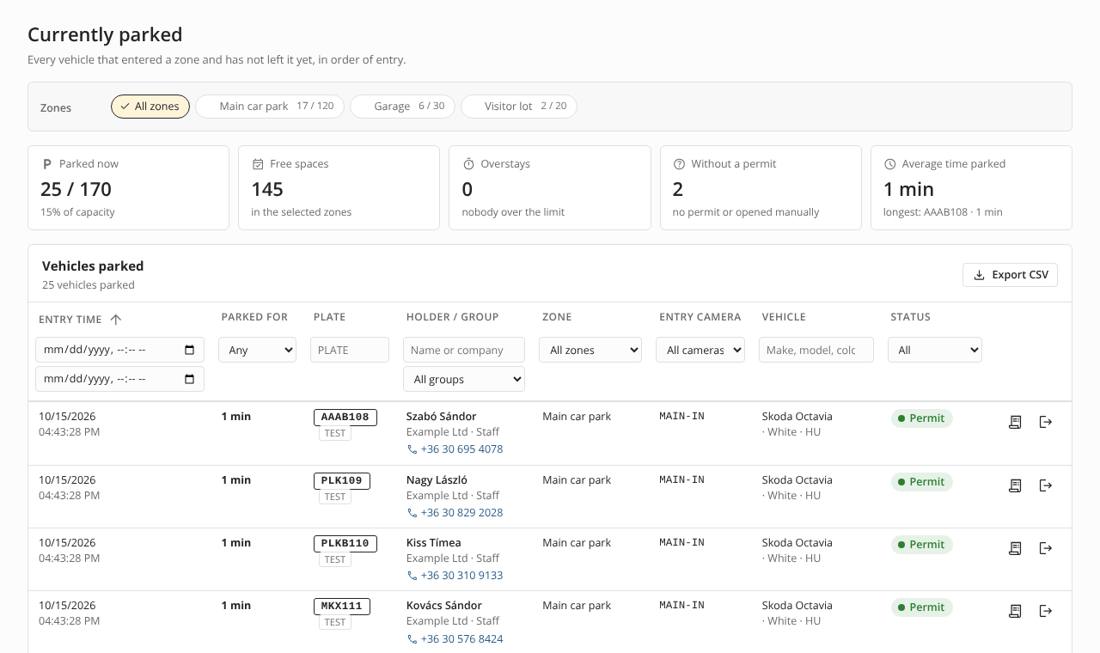Focus the PLATE filter input
Viewport: 1100px width, 653px height.
click(349, 350)
